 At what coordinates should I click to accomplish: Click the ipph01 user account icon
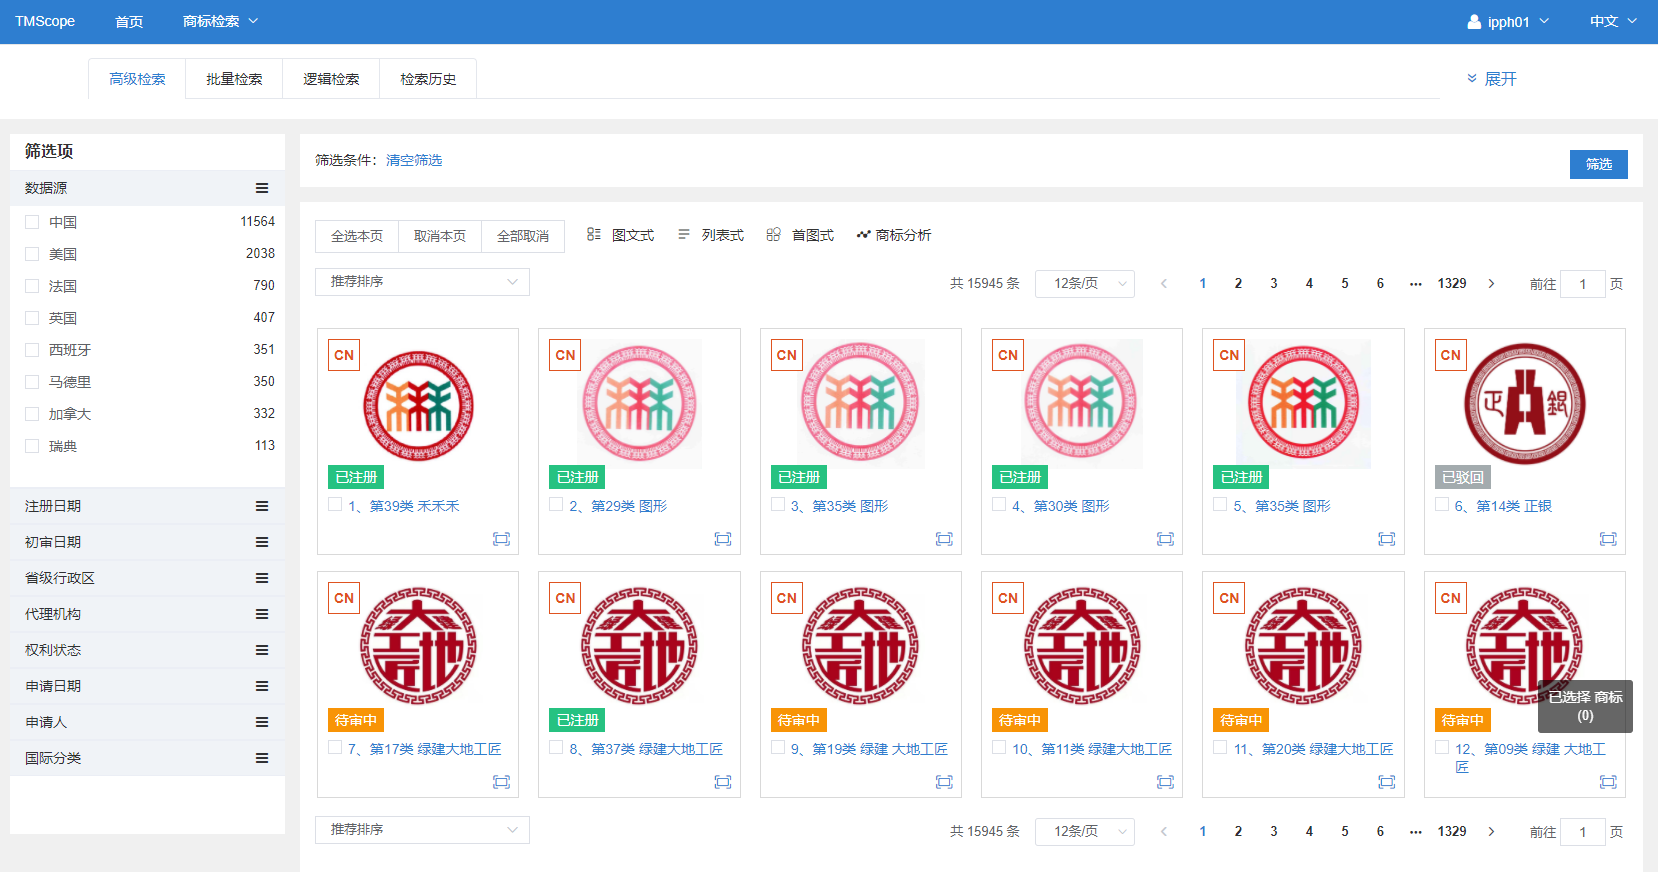pyautogui.click(x=1474, y=21)
